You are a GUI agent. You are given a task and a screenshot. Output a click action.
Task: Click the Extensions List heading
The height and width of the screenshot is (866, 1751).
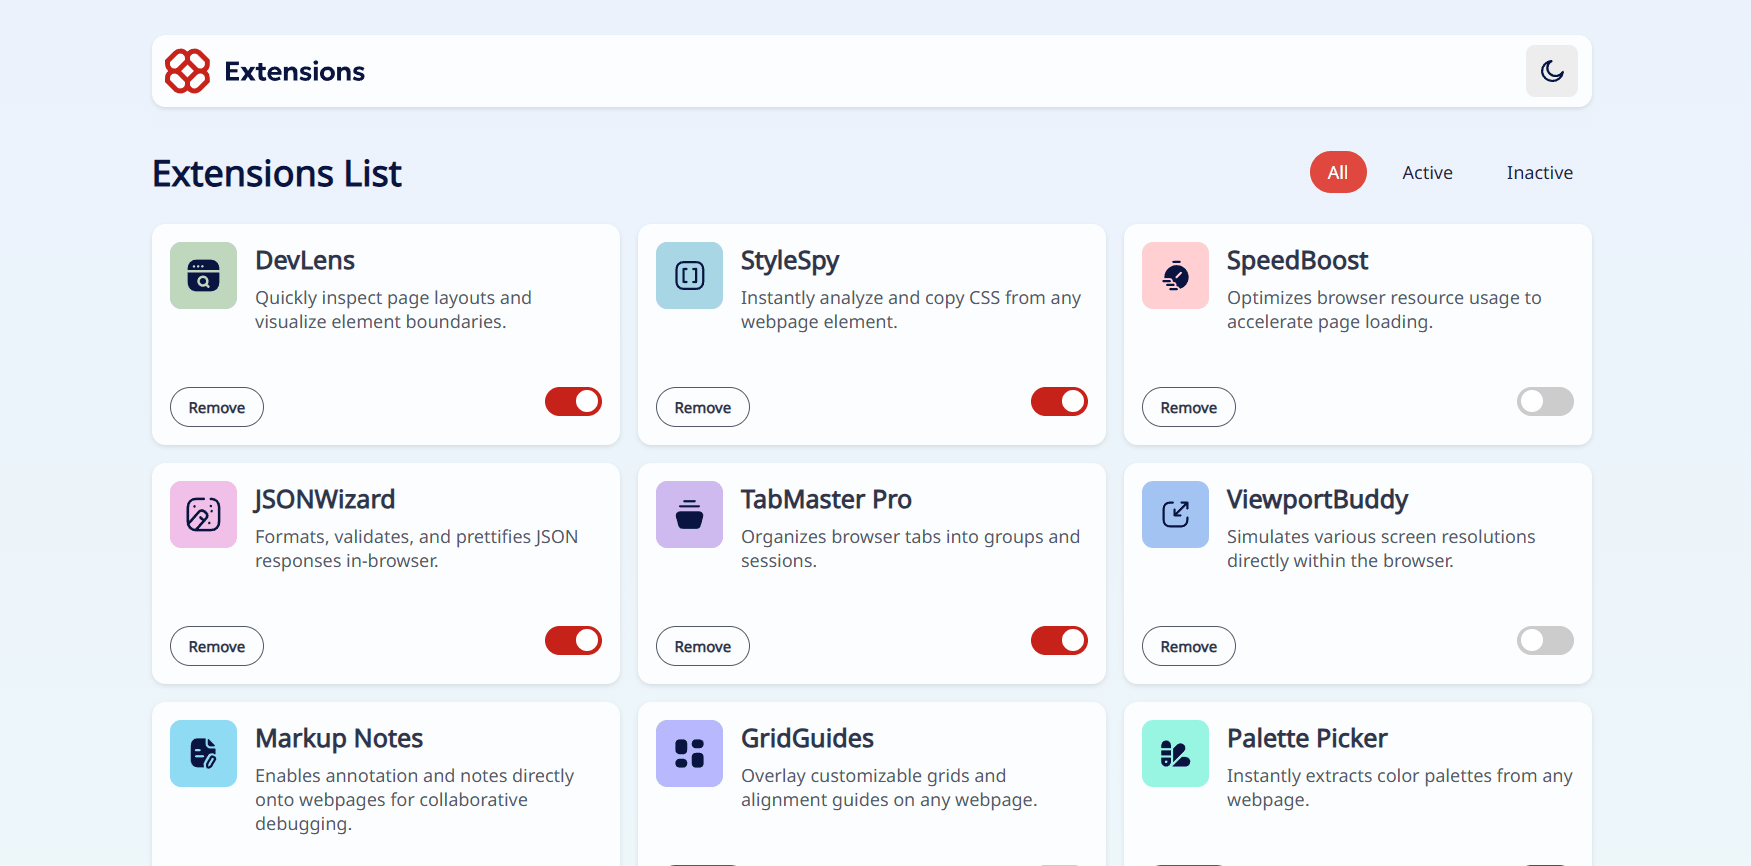277,174
